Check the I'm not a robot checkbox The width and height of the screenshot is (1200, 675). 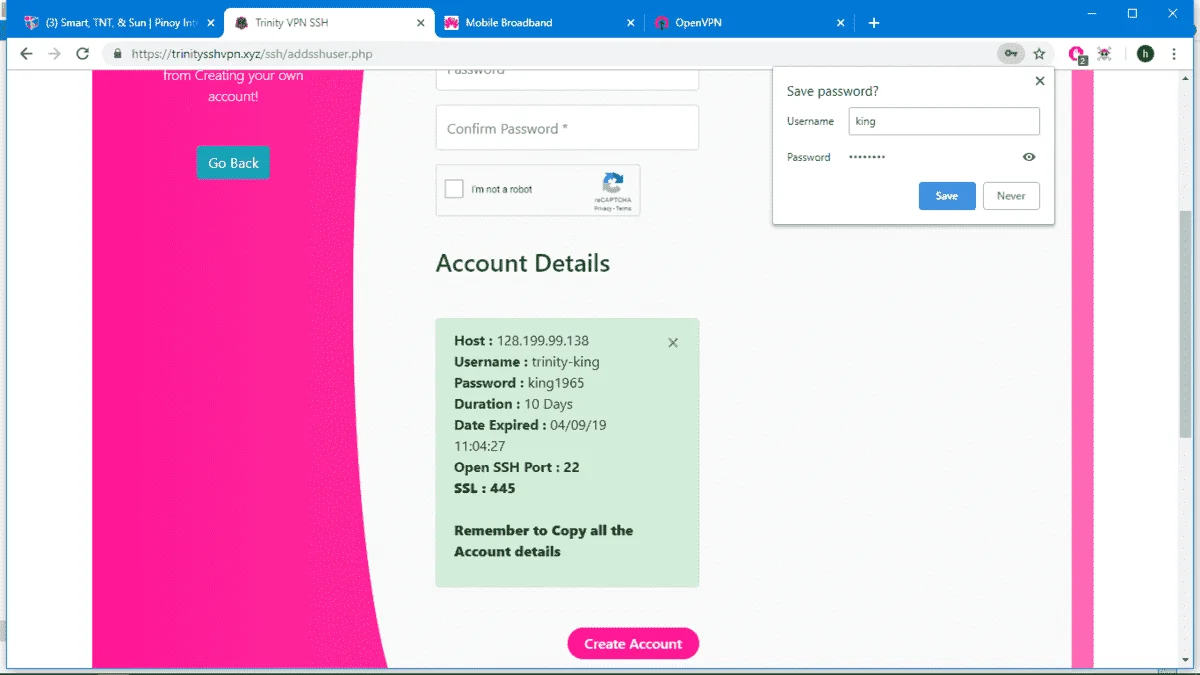(454, 189)
